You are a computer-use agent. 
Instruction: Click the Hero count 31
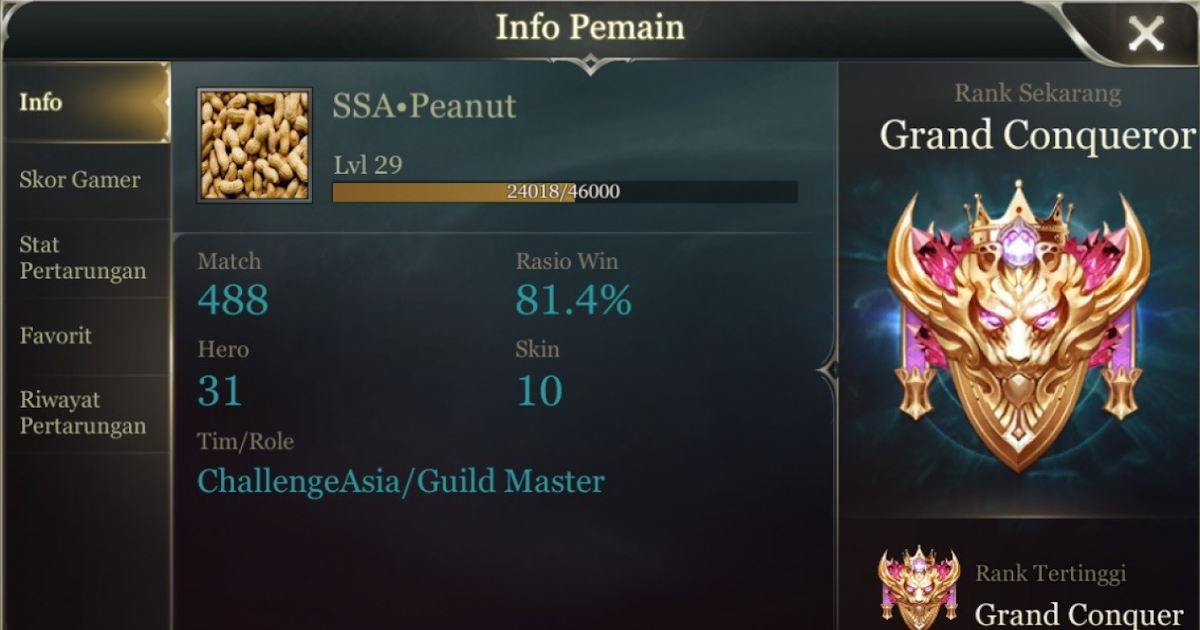pos(220,390)
